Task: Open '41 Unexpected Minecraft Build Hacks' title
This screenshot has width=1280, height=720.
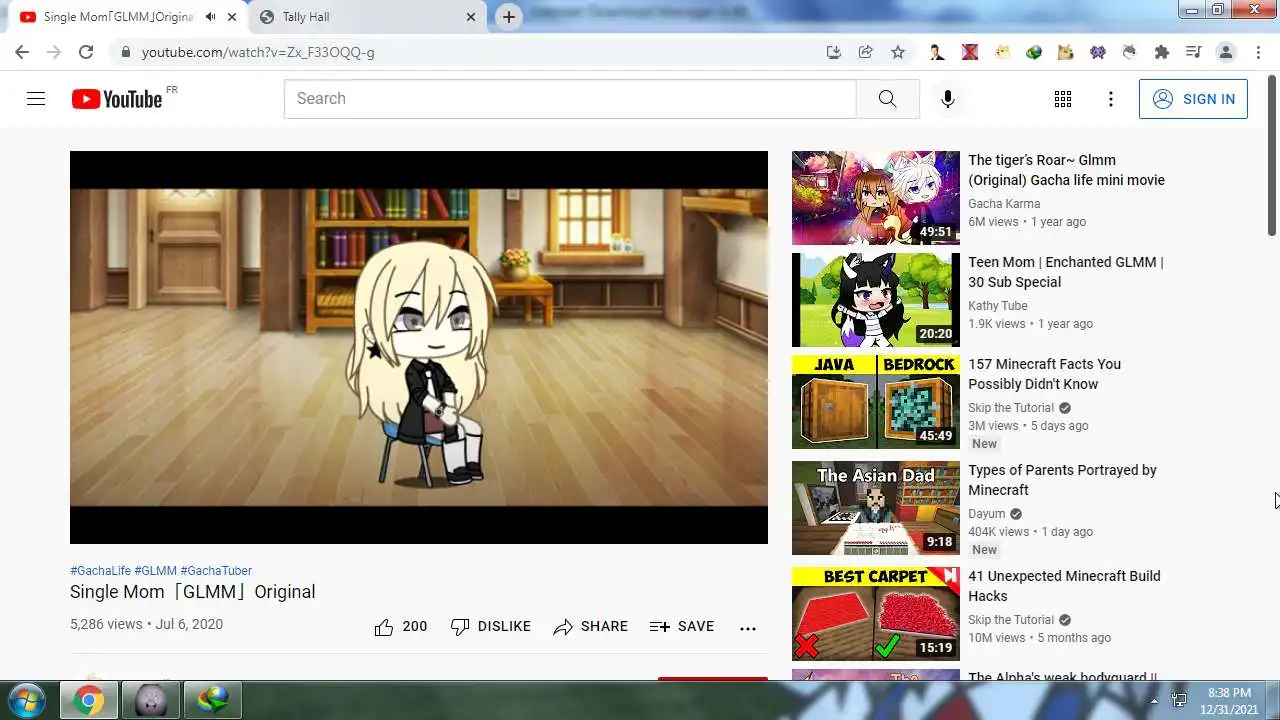Action: tap(1064, 586)
